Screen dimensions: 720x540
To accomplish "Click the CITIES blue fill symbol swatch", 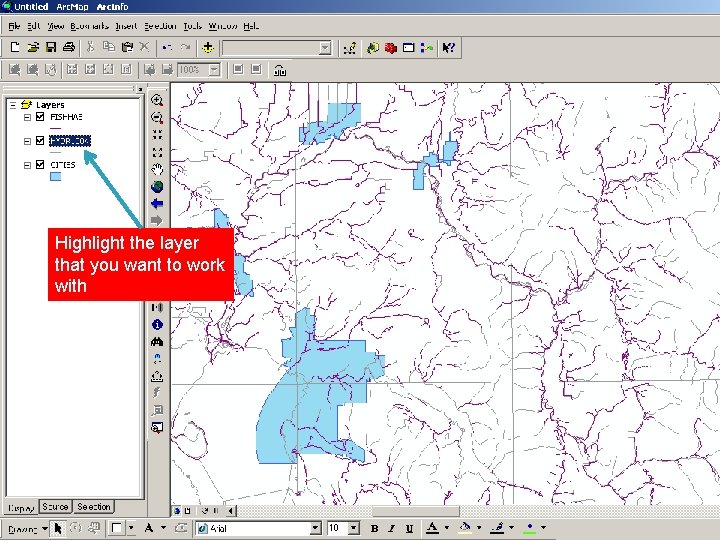I will click(x=55, y=176).
